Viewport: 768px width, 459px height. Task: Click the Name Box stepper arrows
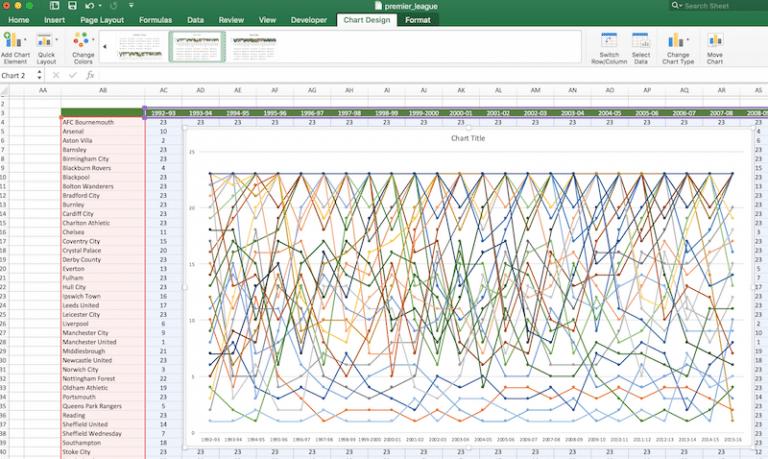[x=39, y=75]
